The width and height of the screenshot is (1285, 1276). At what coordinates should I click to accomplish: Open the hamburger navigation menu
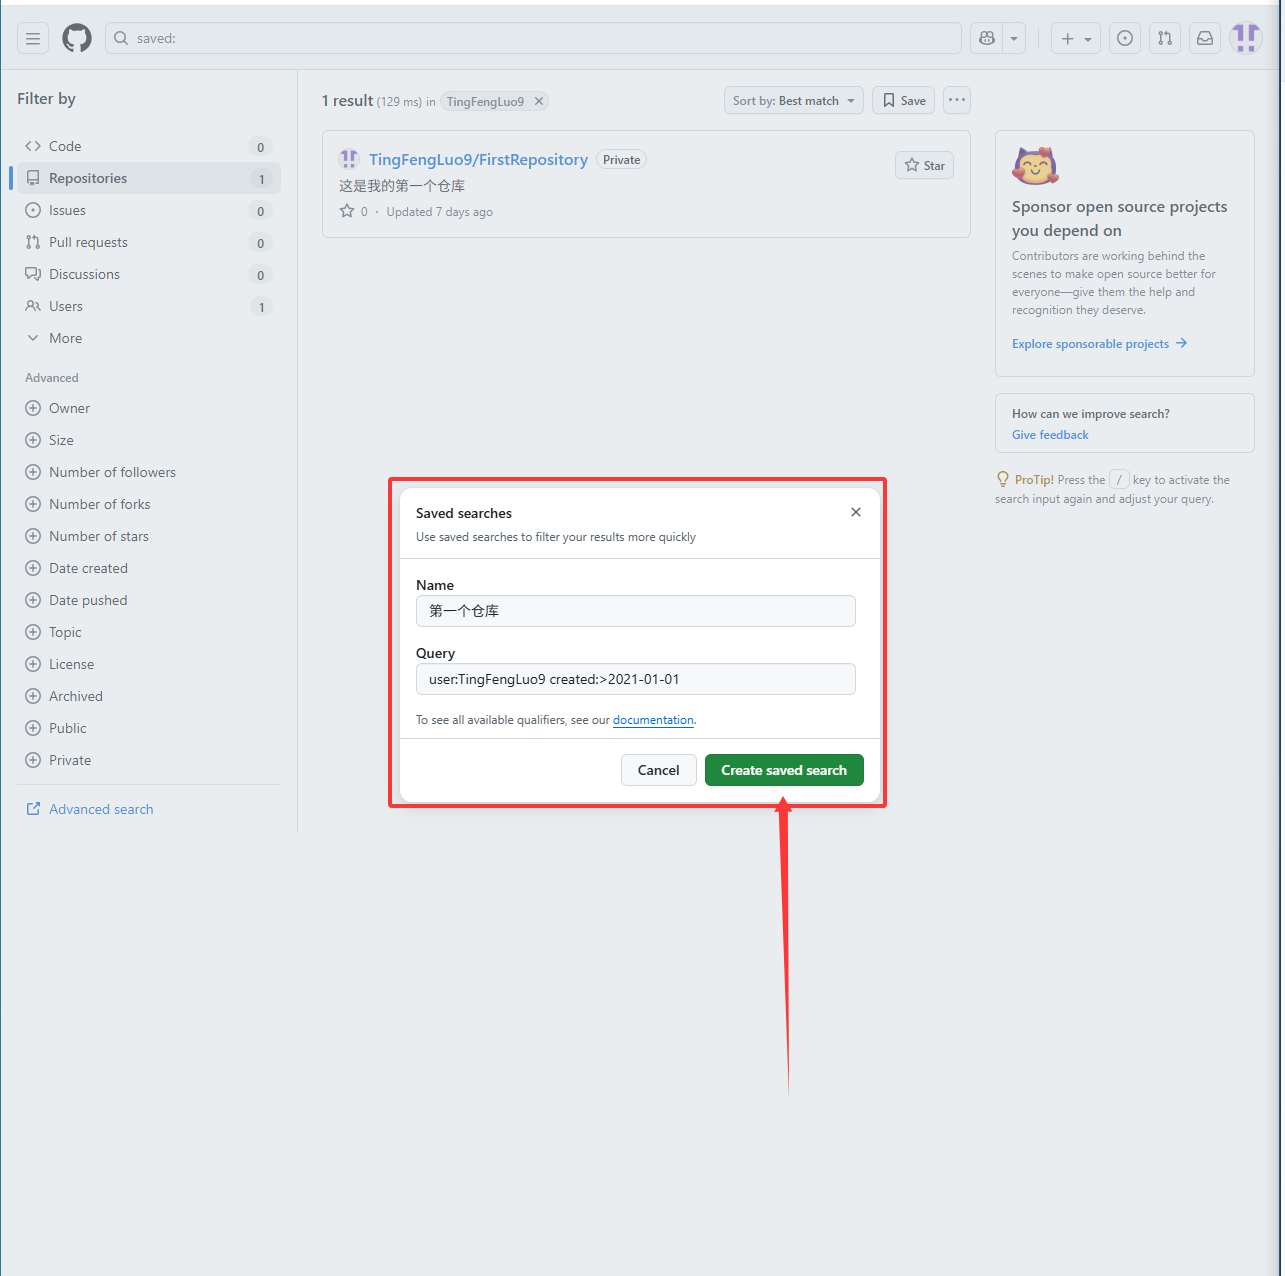point(33,39)
